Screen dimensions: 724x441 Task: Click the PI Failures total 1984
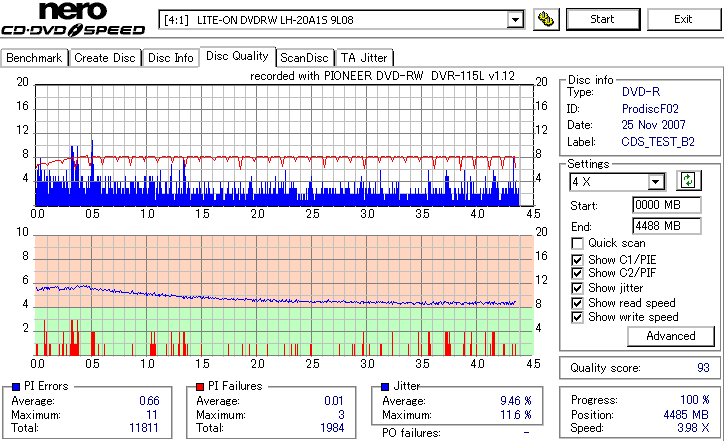(332, 428)
